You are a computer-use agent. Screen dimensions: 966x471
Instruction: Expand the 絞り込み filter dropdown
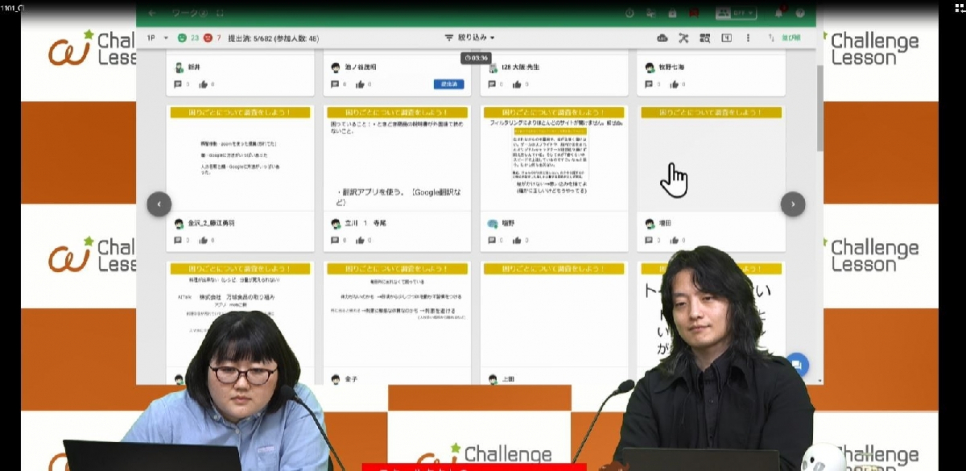pyautogui.click(x=469, y=38)
